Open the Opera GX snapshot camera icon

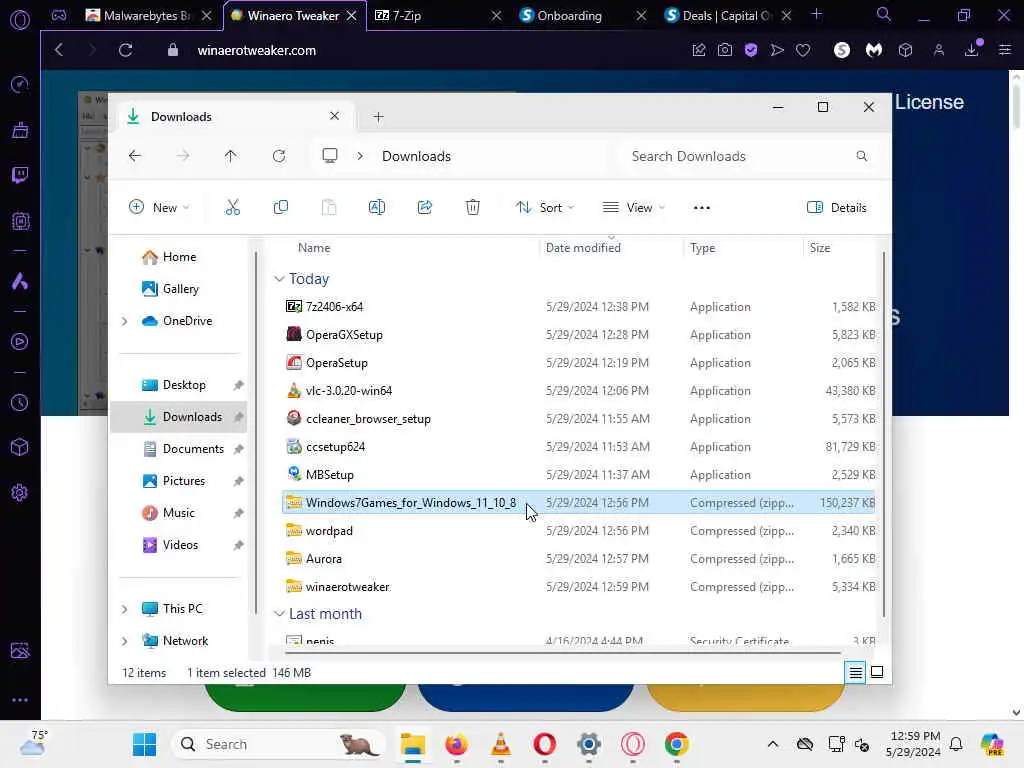[x=725, y=50]
